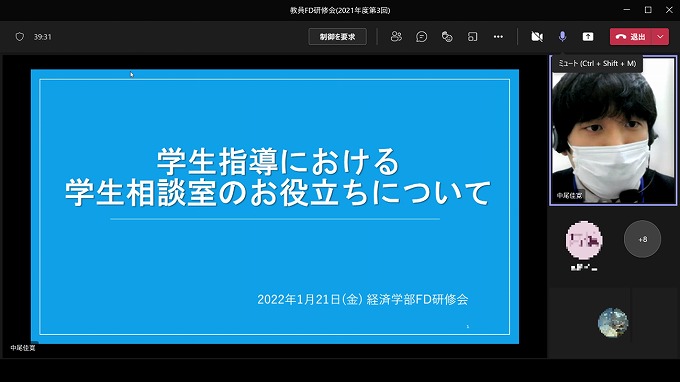Minimize the meeting window
Screen dimensions: 680x382
pyautogui.click(x=627, y=10)
